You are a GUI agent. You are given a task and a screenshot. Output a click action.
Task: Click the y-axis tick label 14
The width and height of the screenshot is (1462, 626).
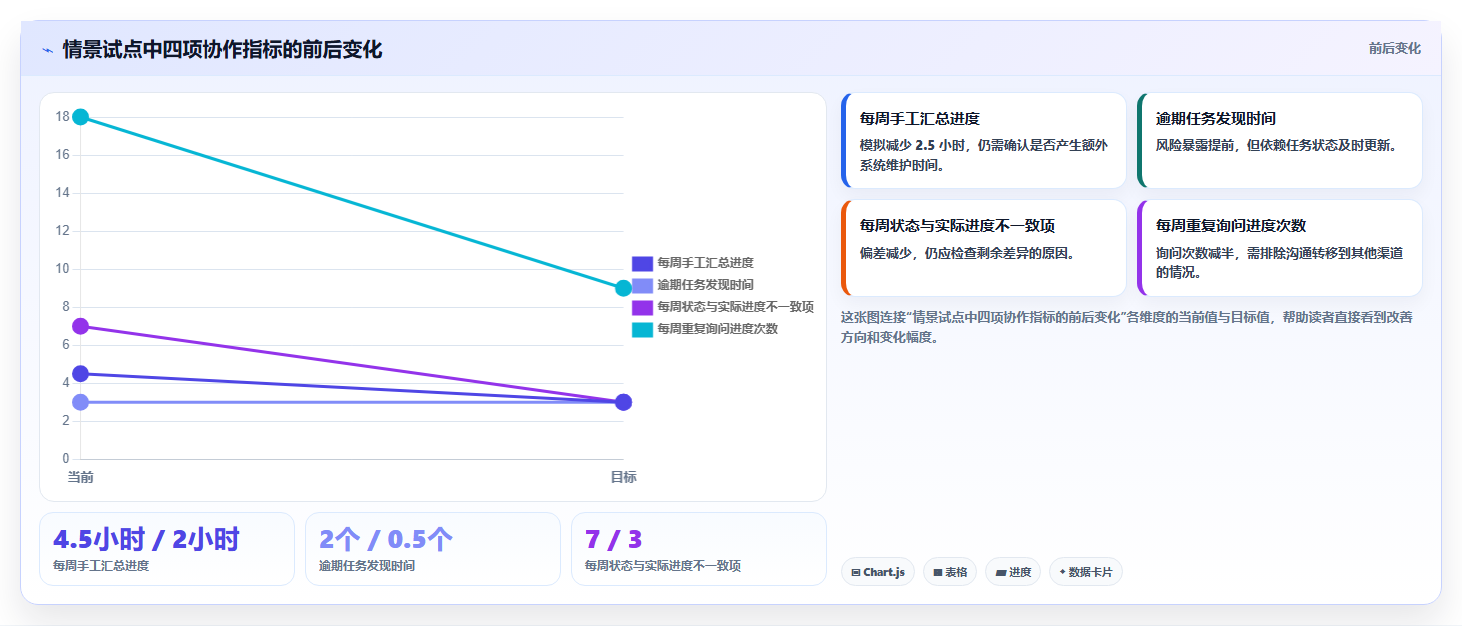pyautogui.click(x=62, y=193)
